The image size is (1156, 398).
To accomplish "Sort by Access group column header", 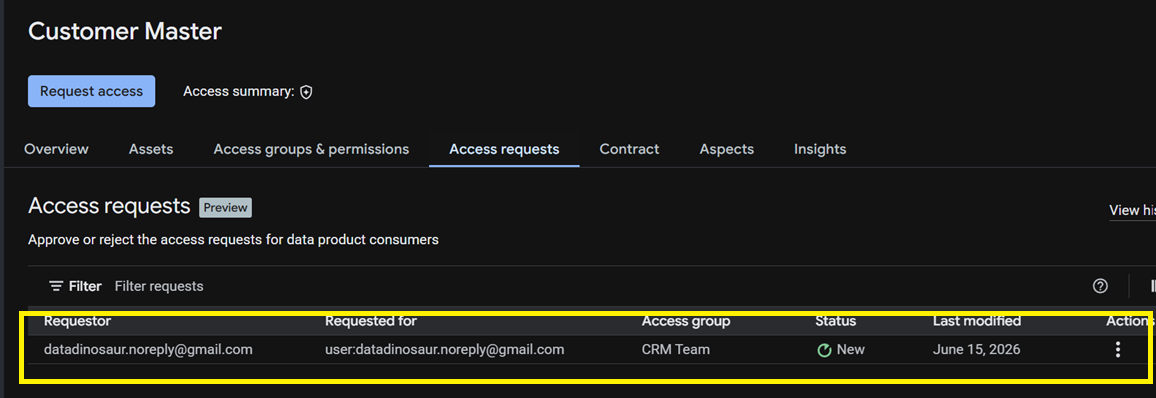I will [x=686, y=321].
